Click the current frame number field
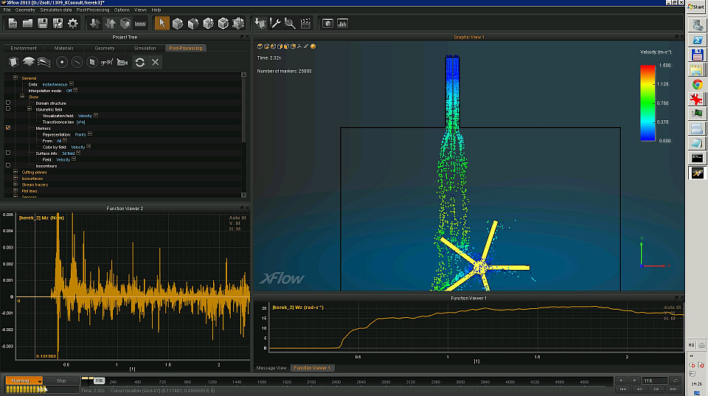The height and width of the screenshot is (396, 708). [x=654, y=381]
